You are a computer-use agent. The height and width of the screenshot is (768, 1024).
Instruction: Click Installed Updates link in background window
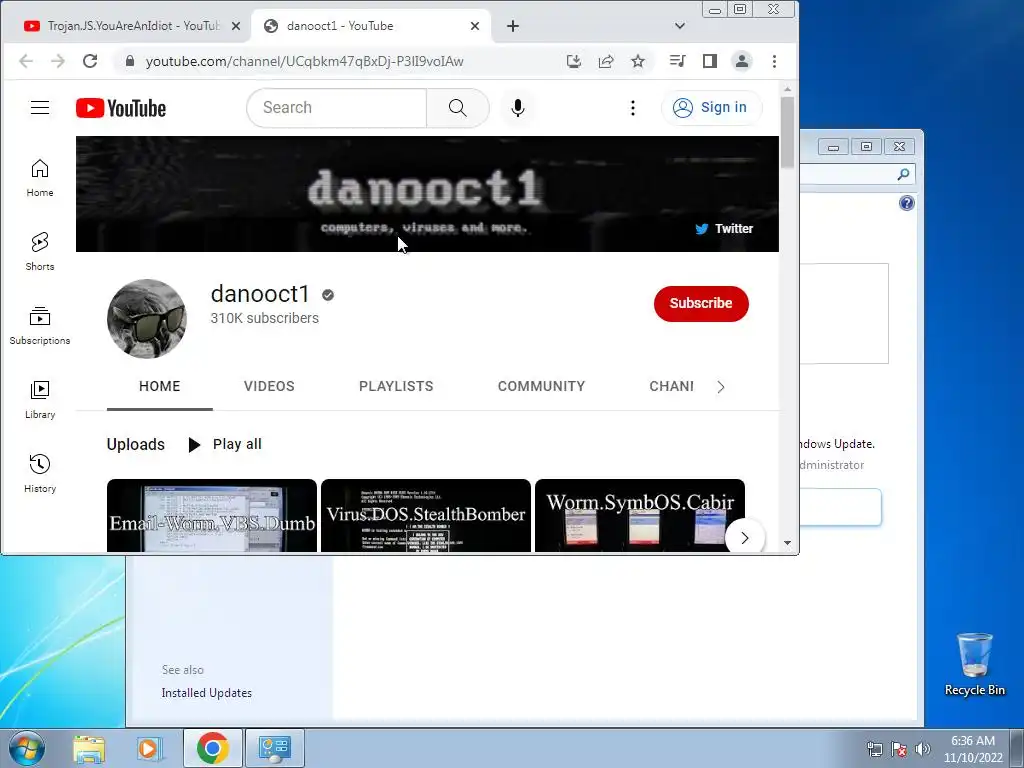[x=206, y=693]
